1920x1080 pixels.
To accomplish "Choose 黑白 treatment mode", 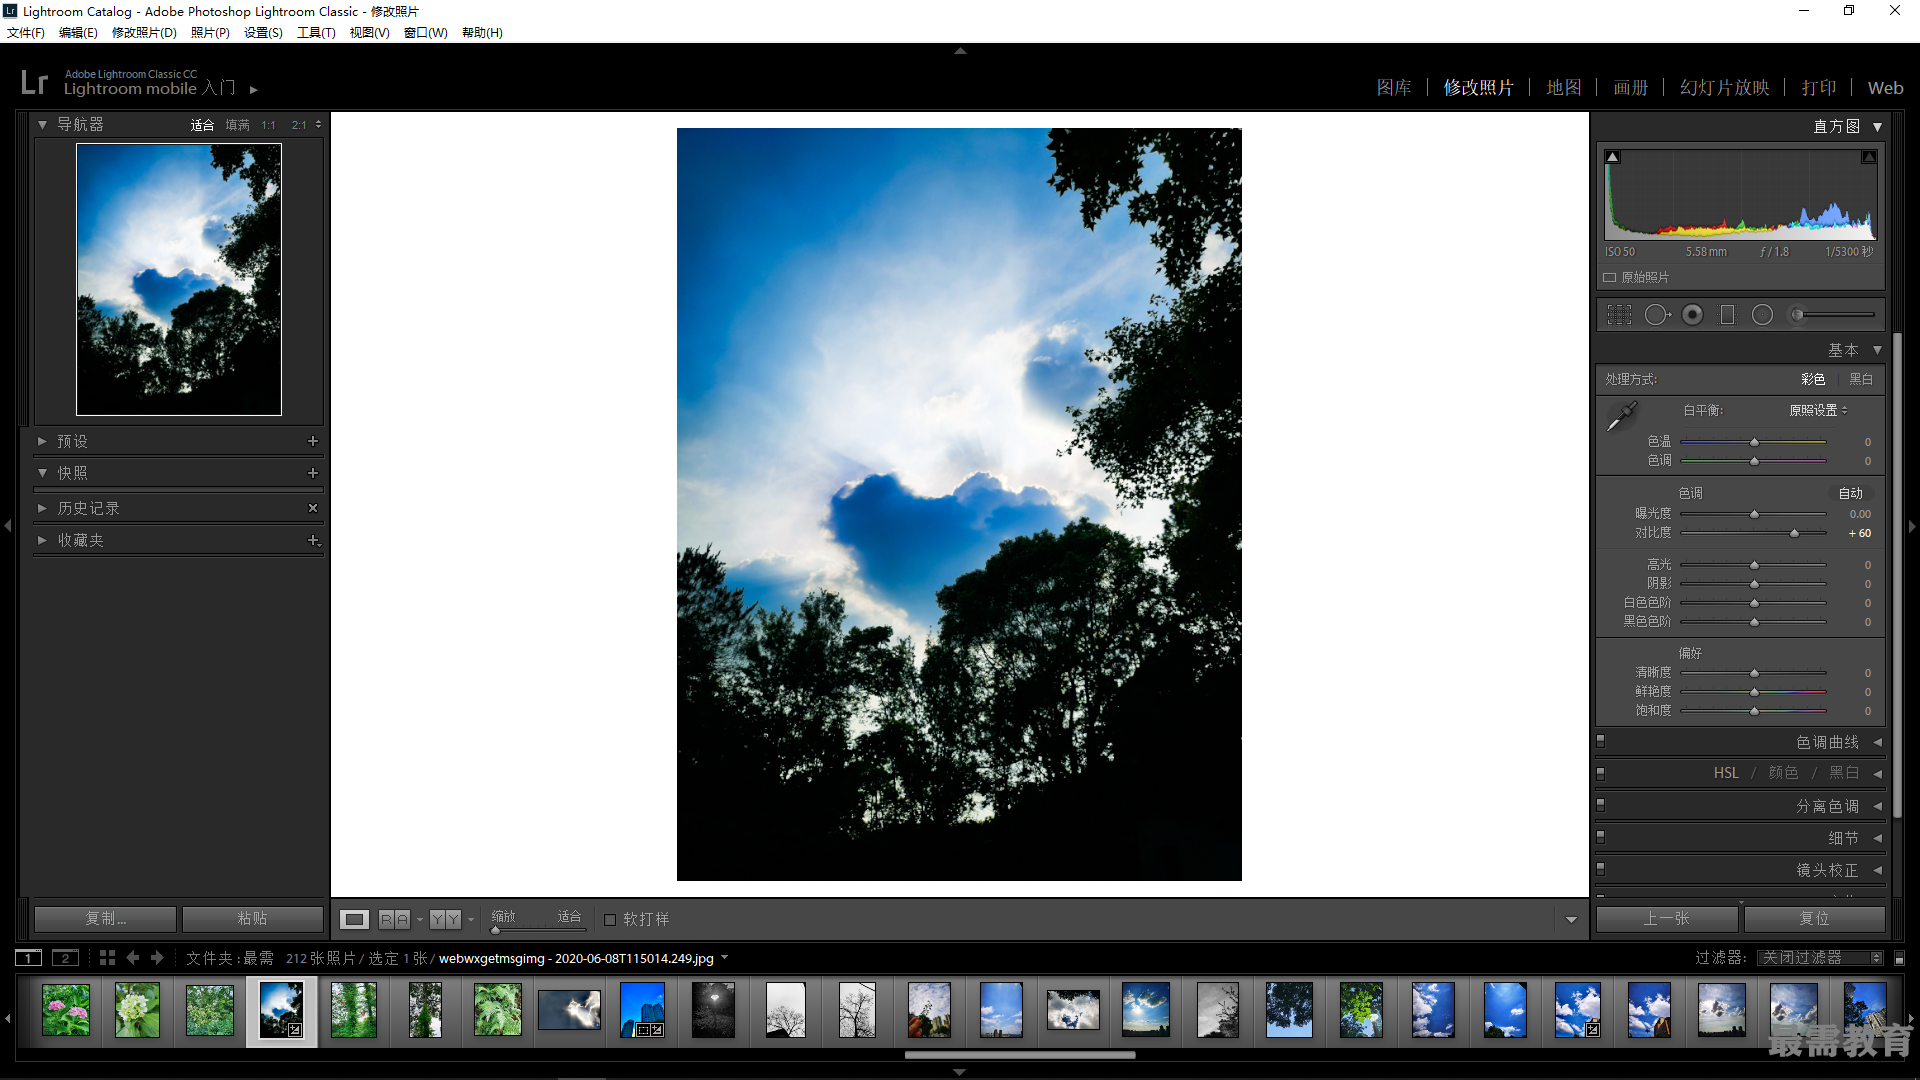I will (1861, 379).
